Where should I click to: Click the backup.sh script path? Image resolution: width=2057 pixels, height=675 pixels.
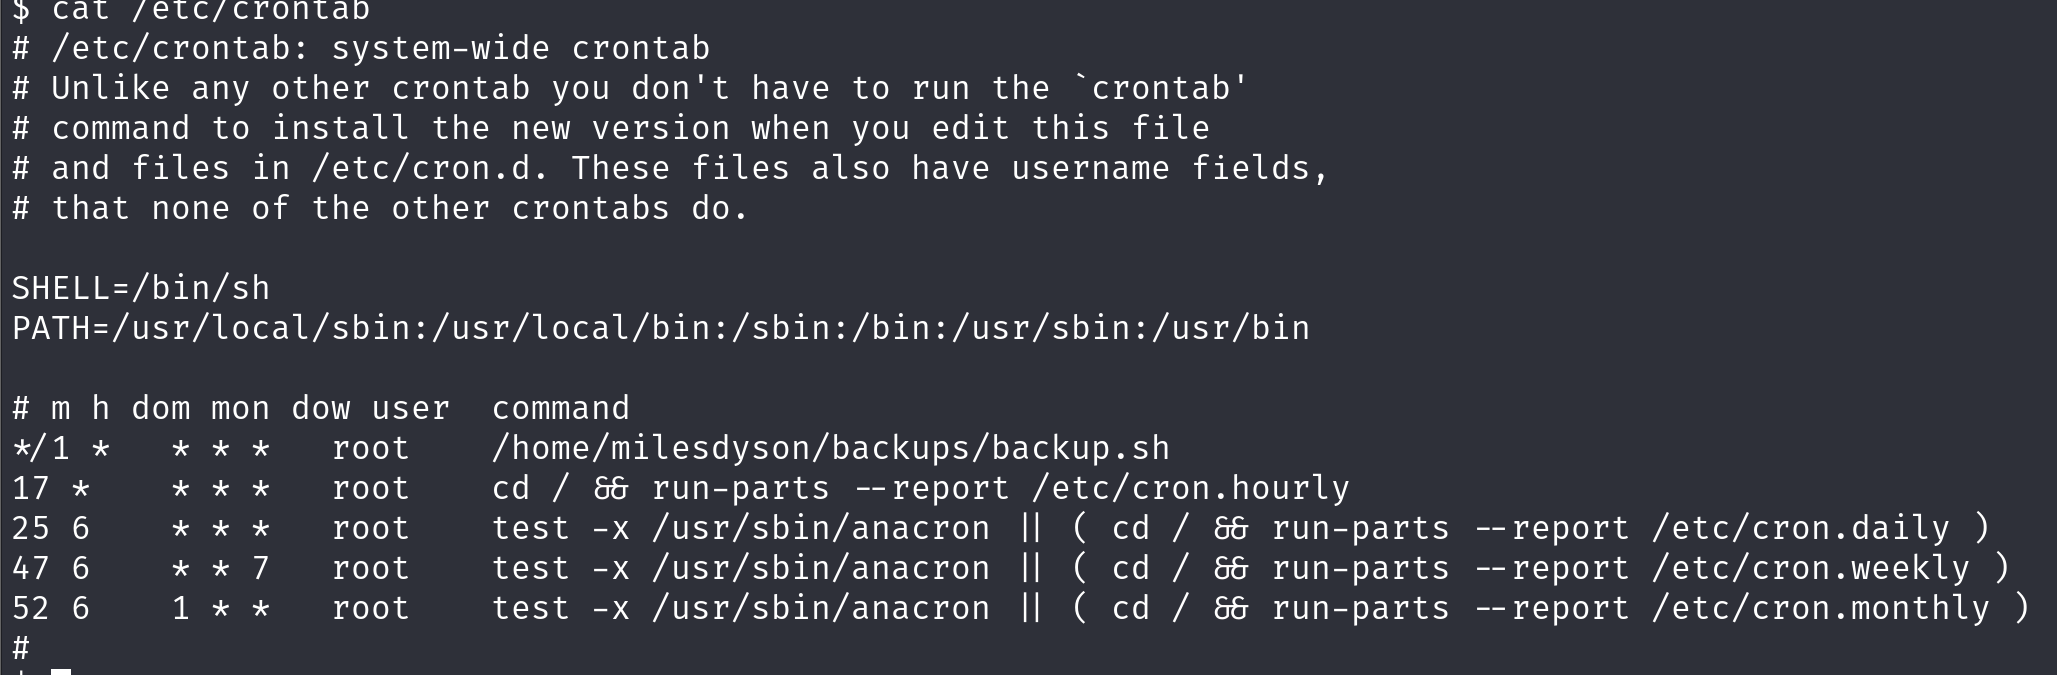pos(830,448)
